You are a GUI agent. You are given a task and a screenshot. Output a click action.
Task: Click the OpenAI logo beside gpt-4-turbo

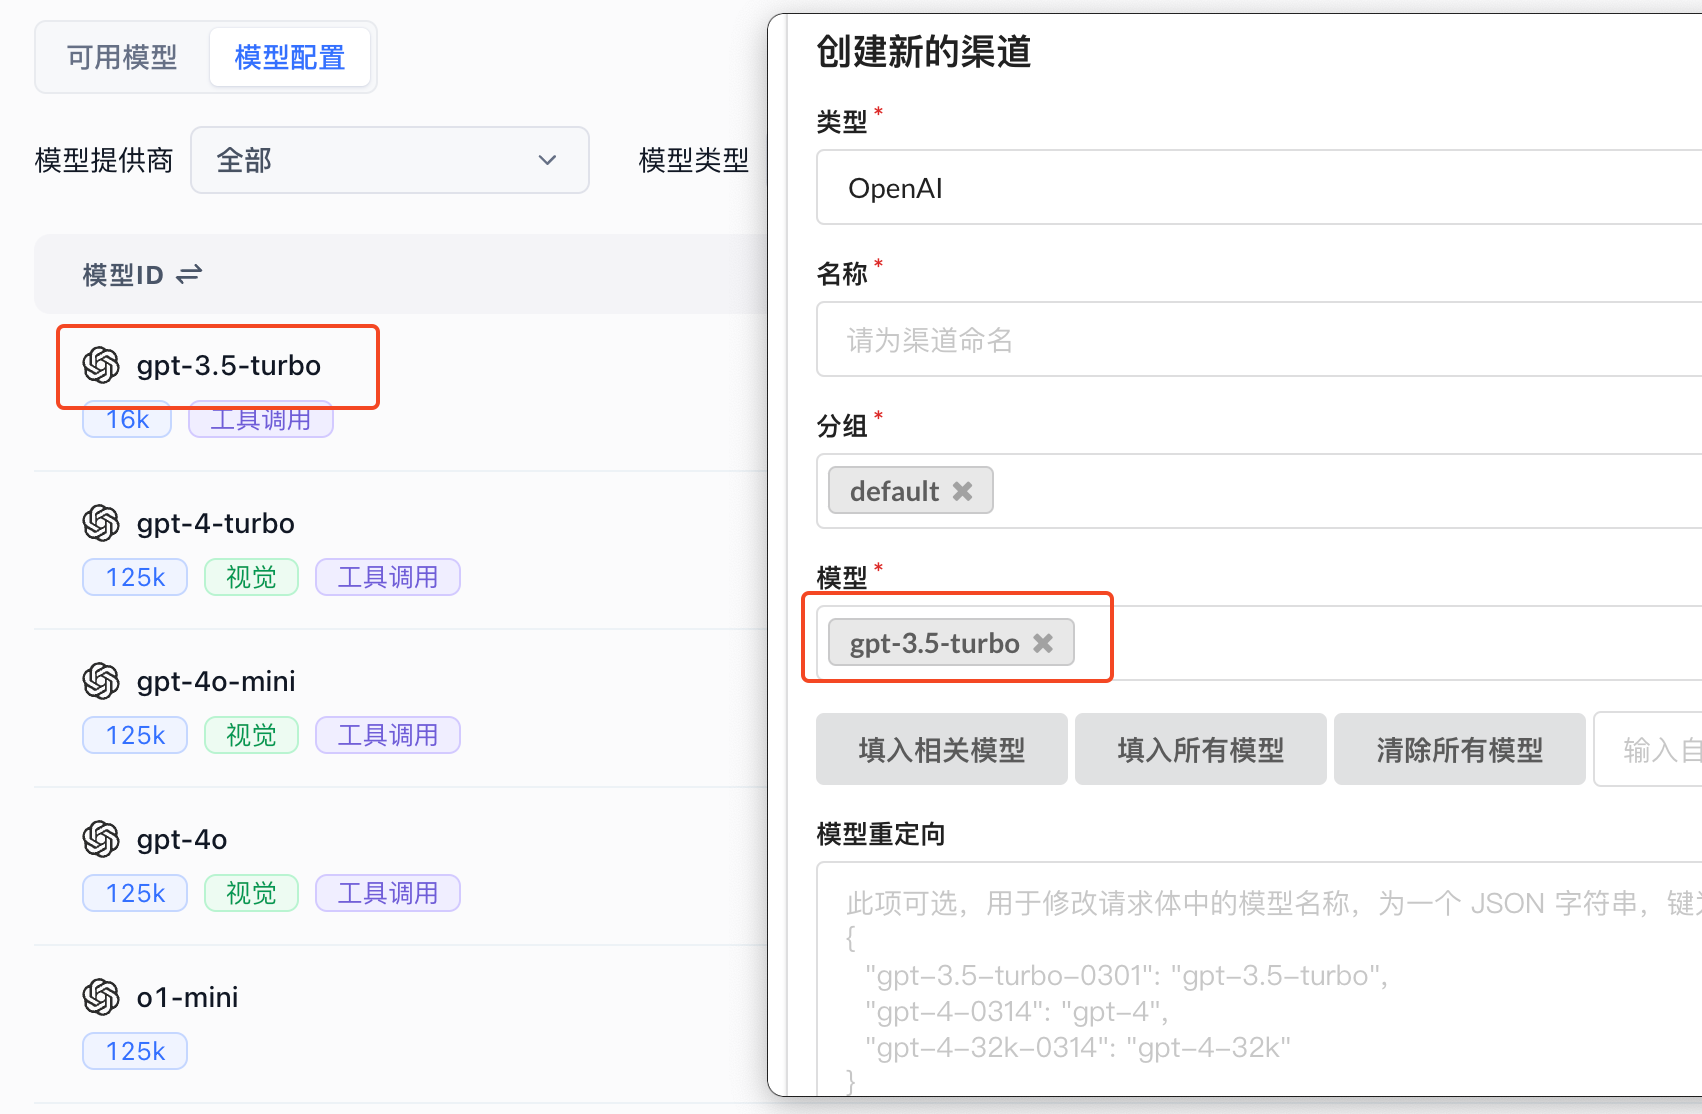tap(101, 523)
